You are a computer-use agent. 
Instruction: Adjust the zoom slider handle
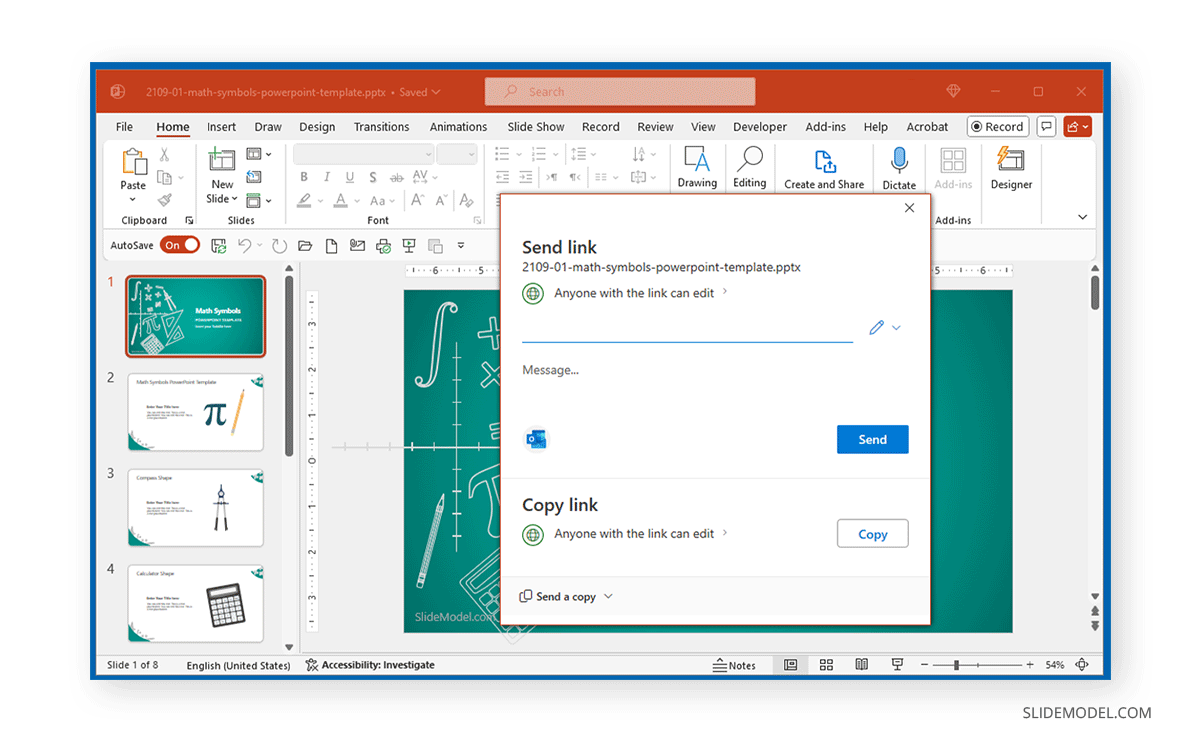click(x=957, y=665)
